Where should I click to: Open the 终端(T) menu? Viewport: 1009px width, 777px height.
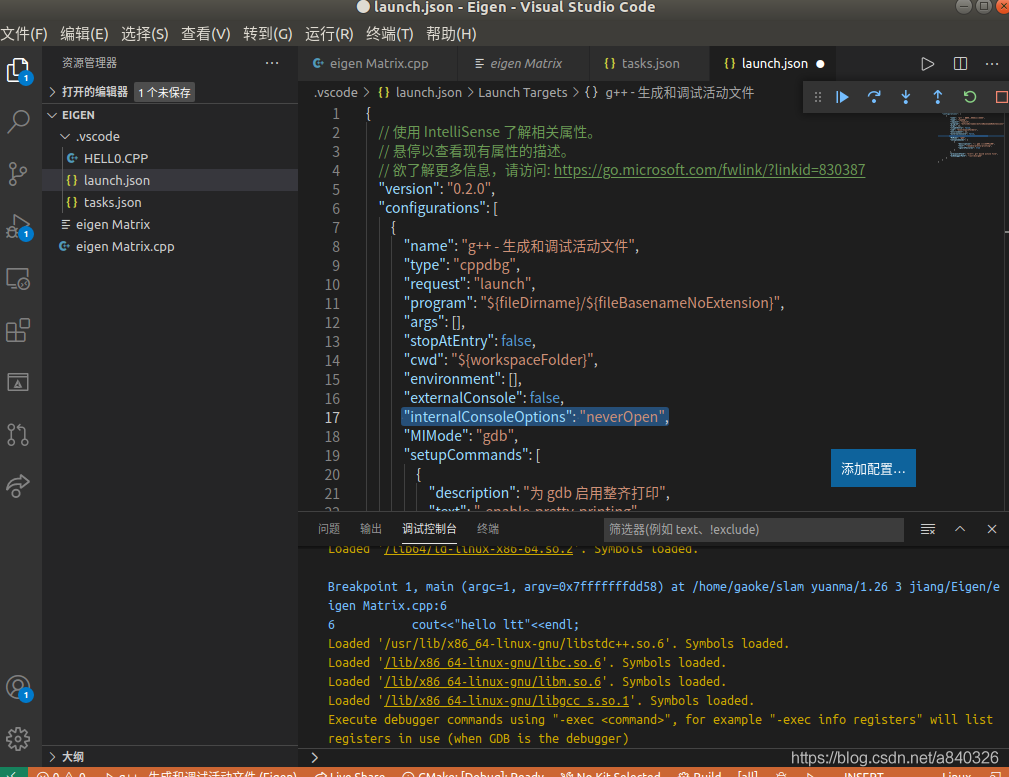389,34
